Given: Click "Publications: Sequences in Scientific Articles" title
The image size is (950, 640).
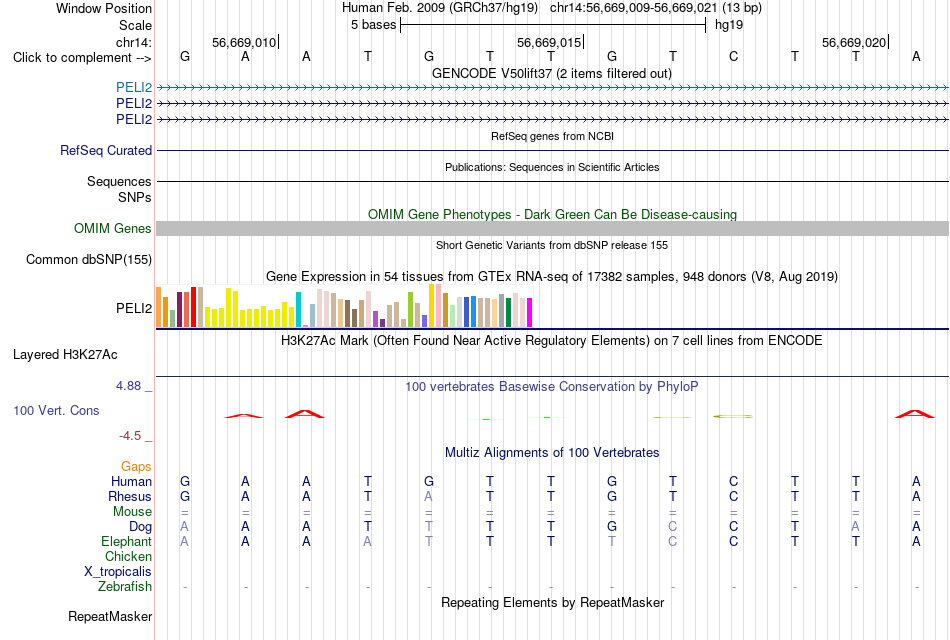Looking at the screenshot, I should (552, 167).
